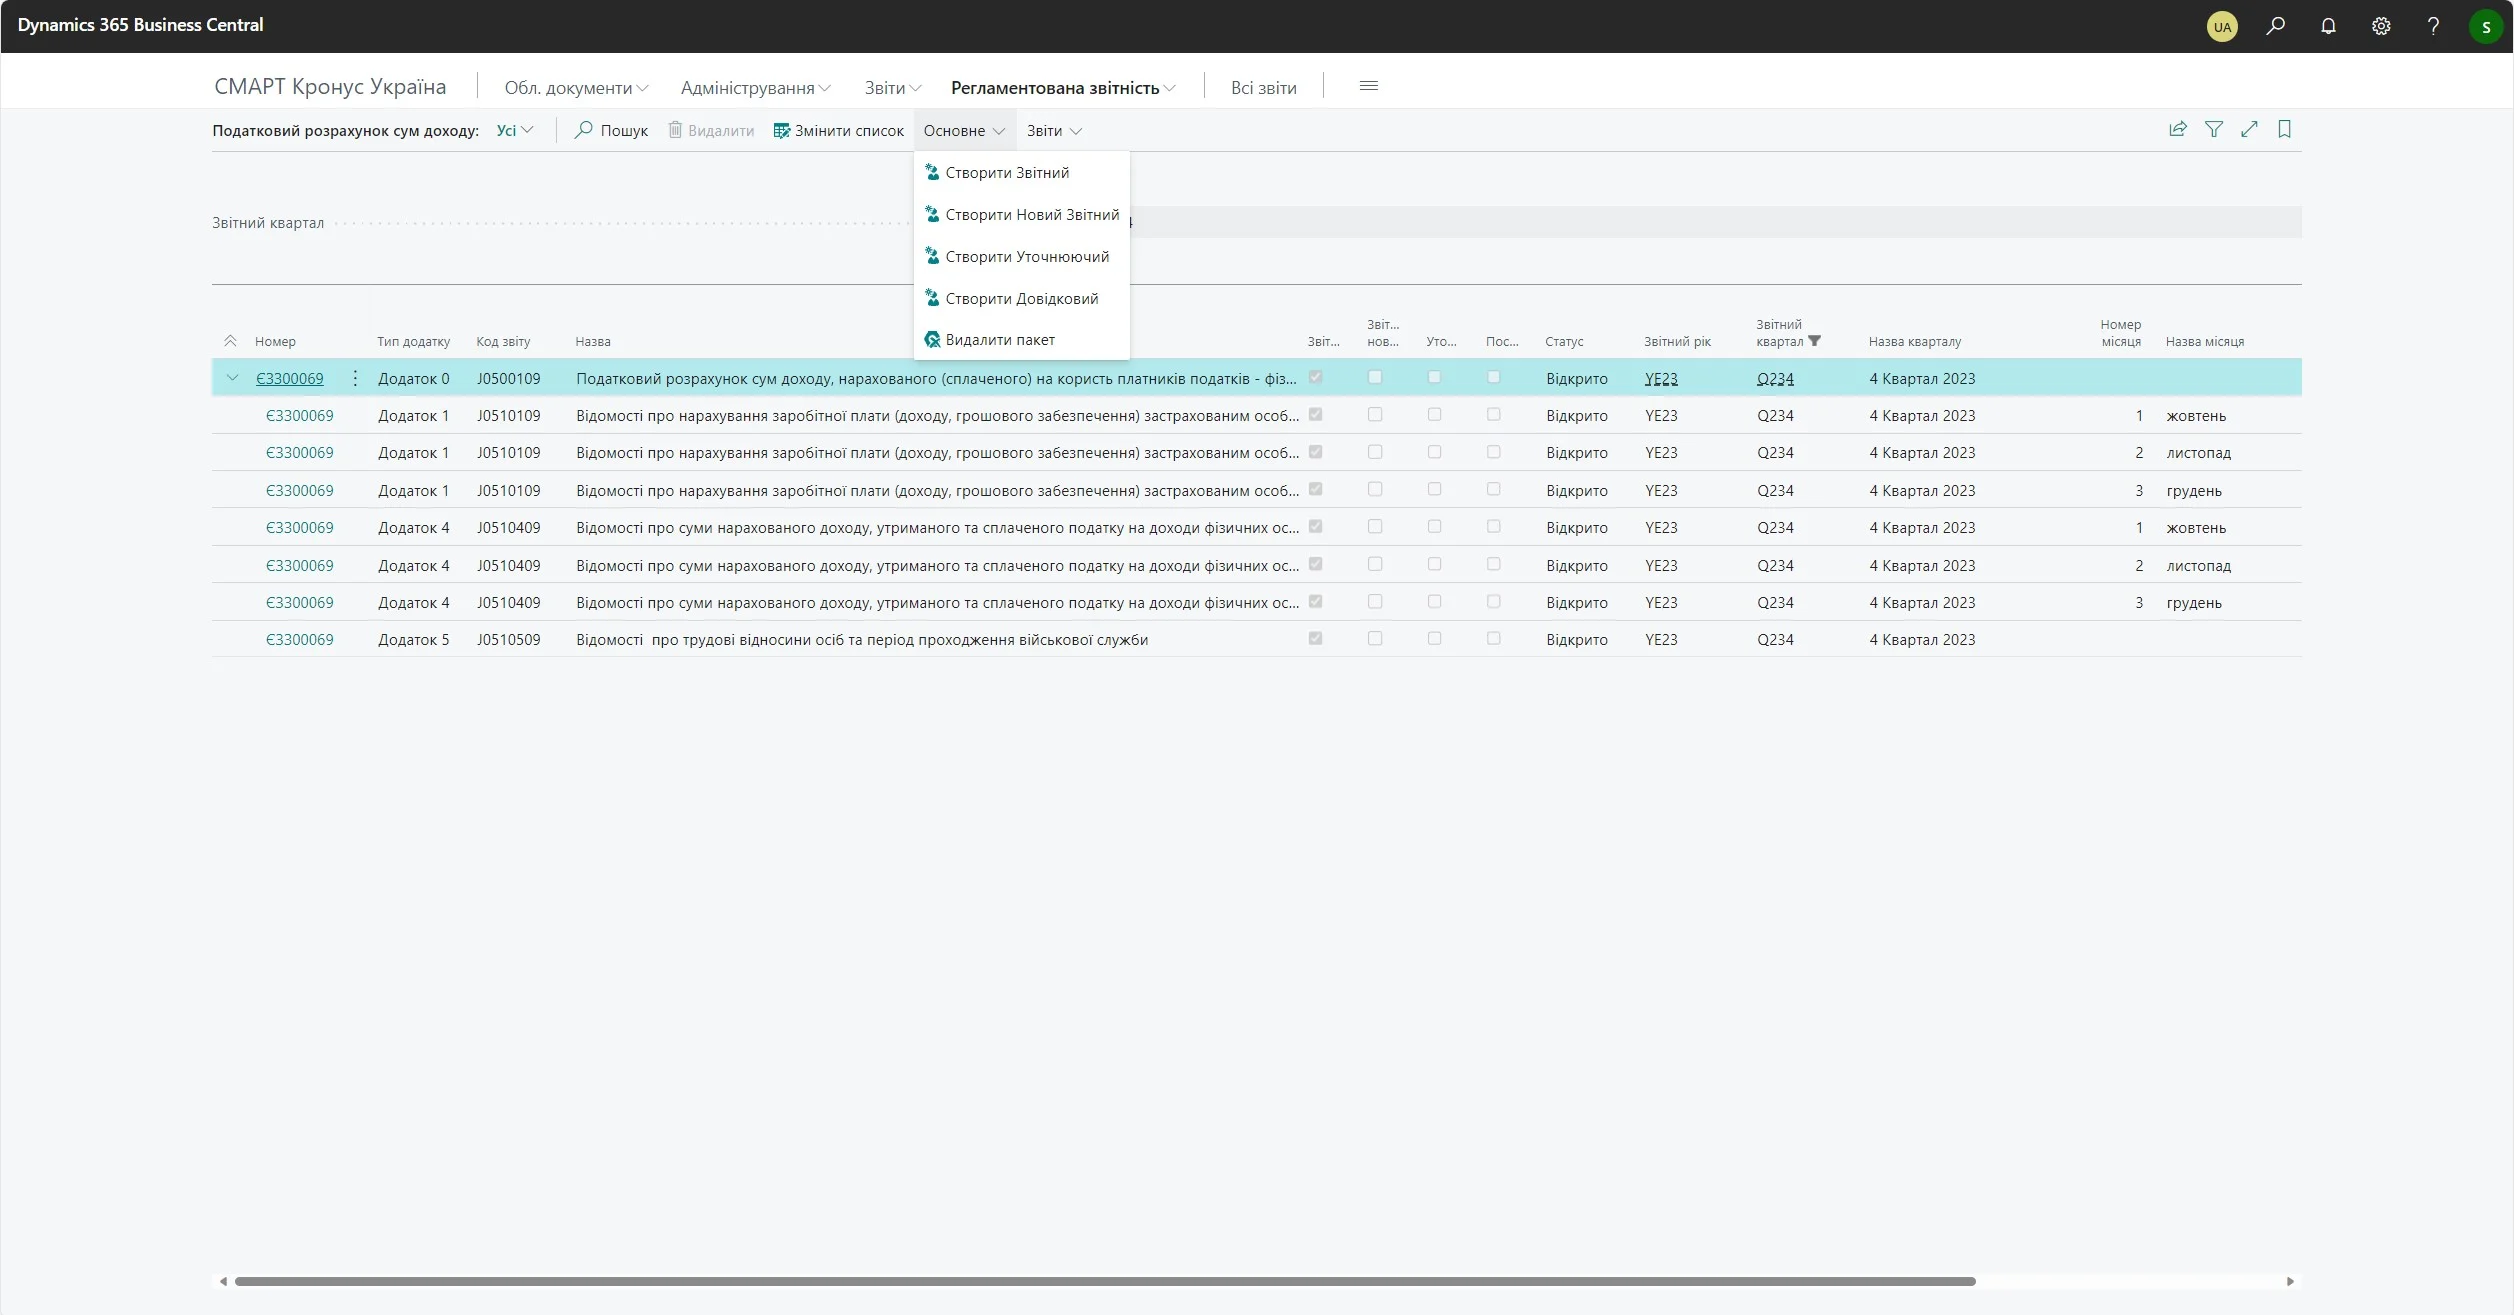Click the share icon in list toolbar
Screen dimensions: 2514x1315
click(2177, 129)
